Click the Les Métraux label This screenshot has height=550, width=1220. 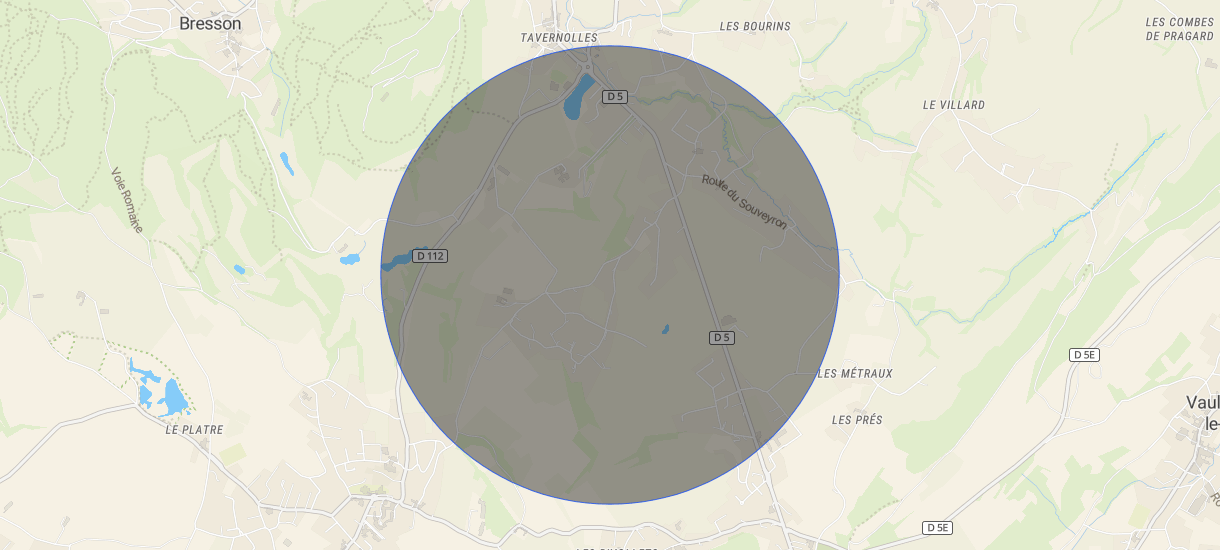coord(855,374)
